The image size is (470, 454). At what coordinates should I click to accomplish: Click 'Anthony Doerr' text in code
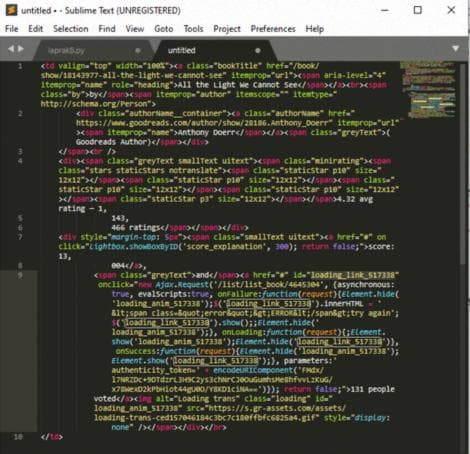click(x=207, y=132)
